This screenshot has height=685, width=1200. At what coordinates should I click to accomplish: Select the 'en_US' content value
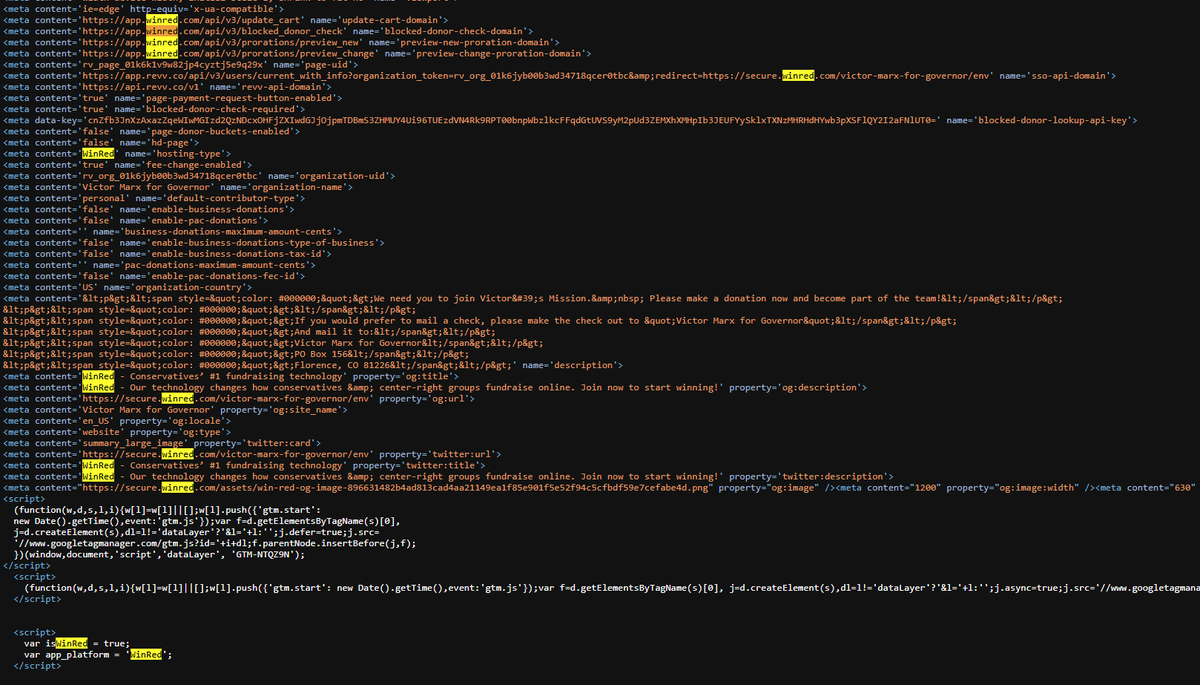point(97,420)
